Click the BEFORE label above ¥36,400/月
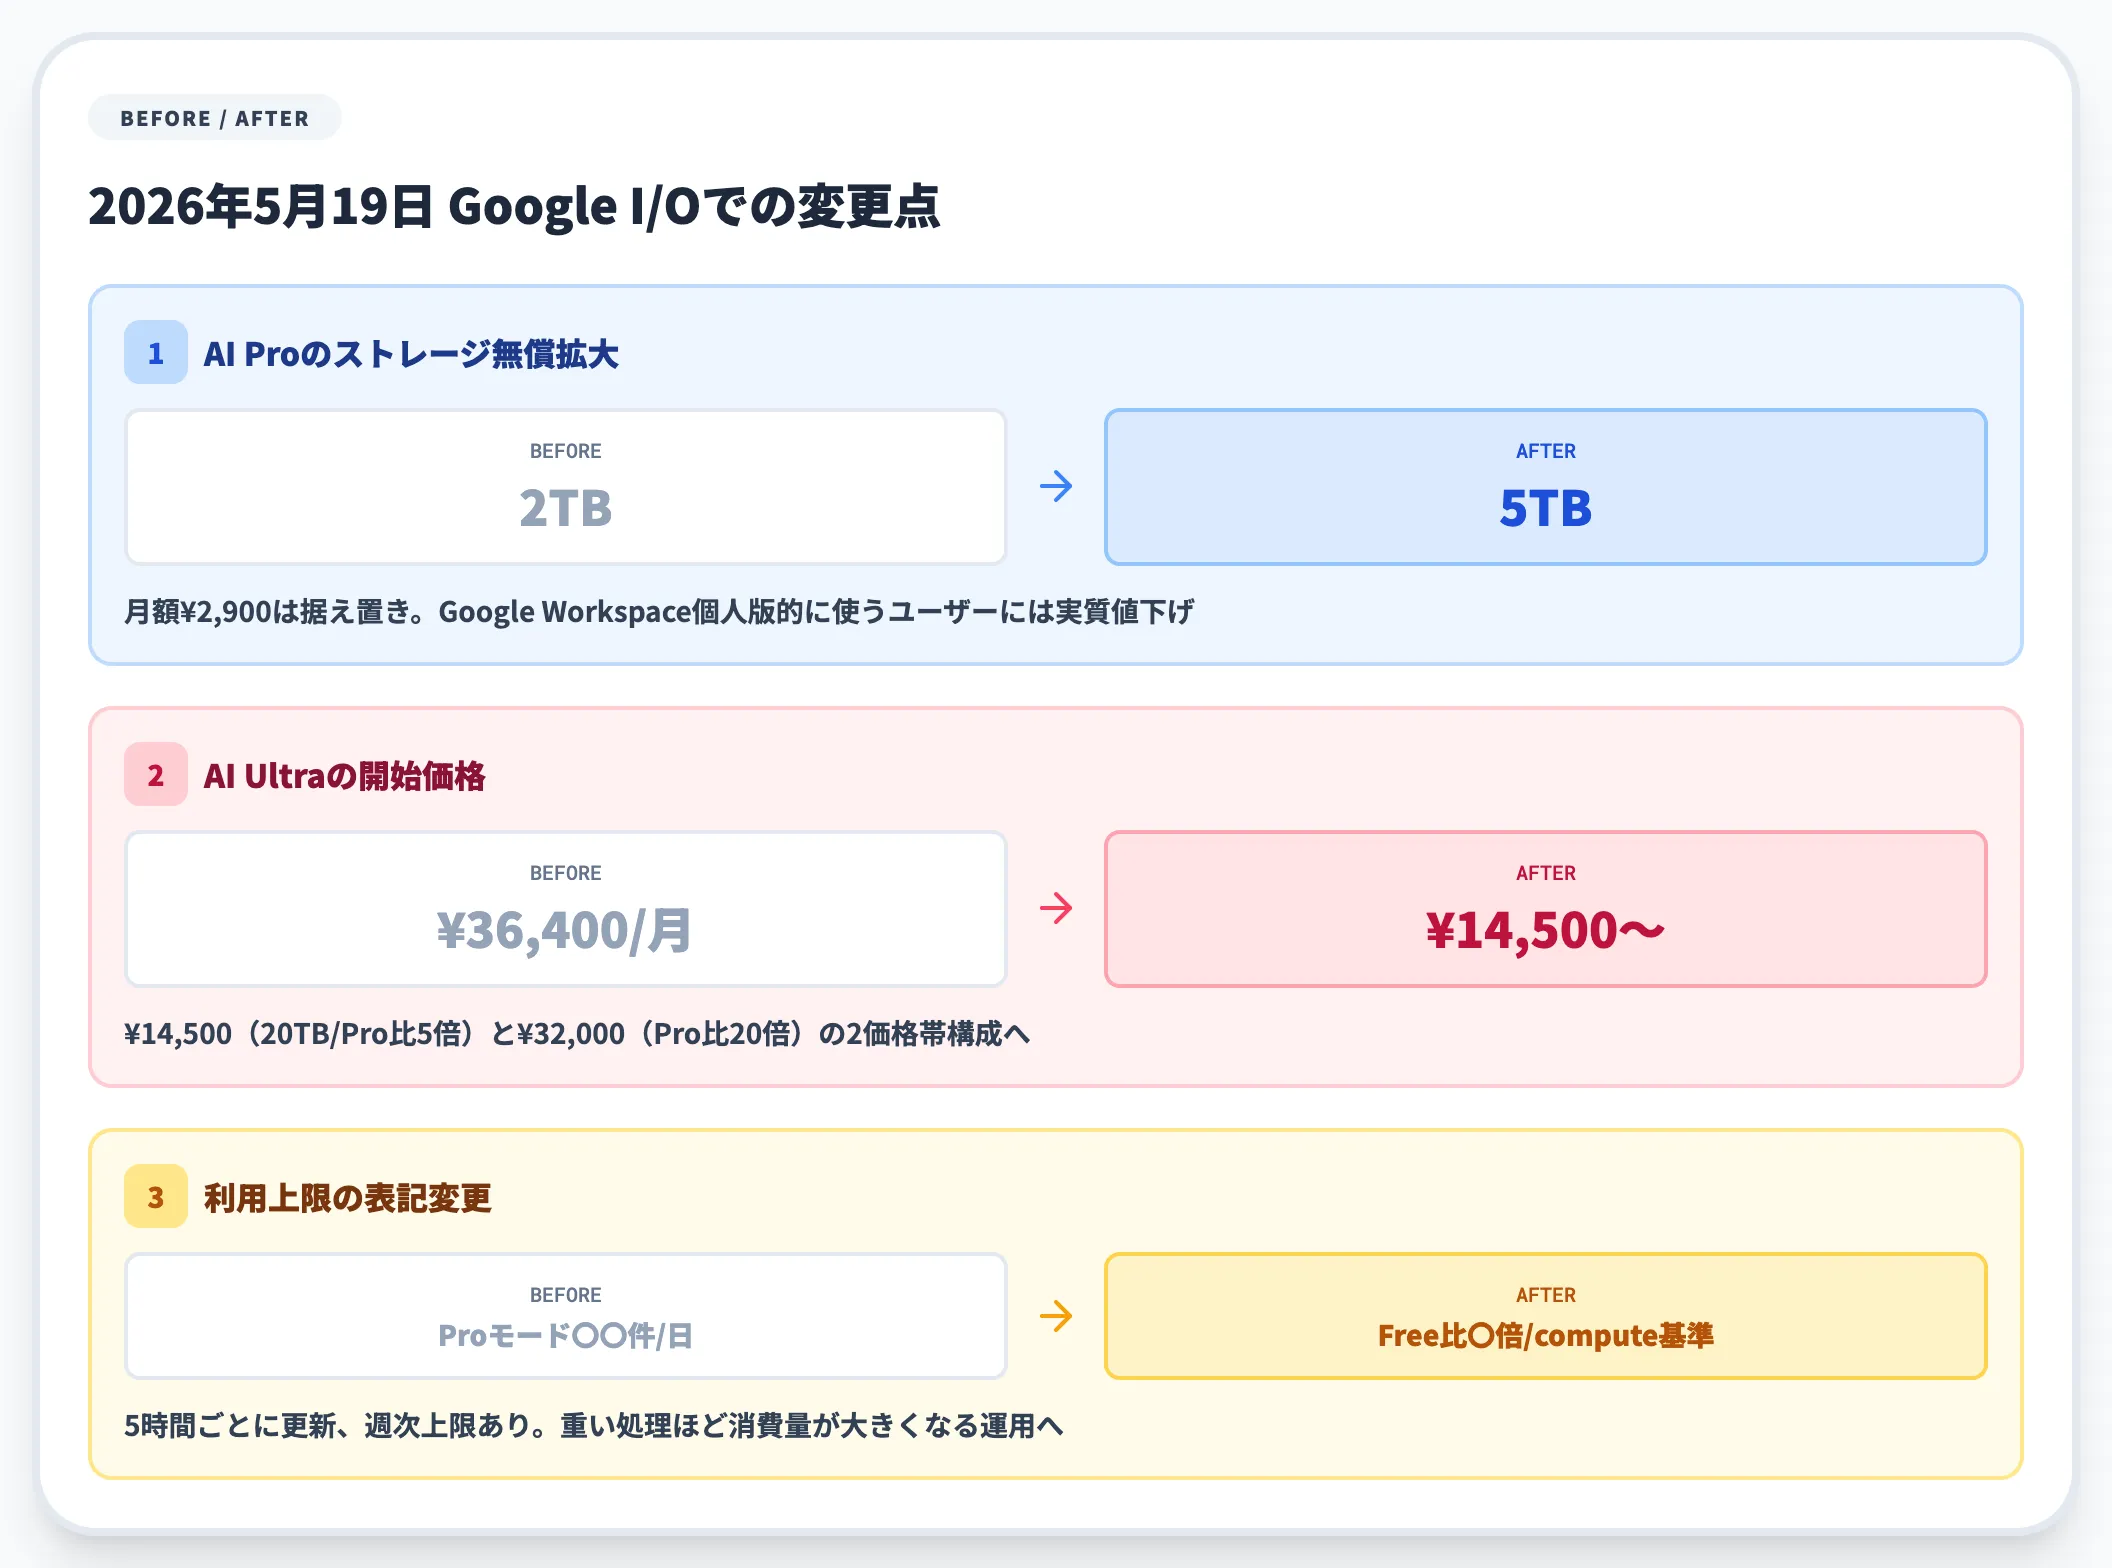The height and width of the screenshot is (1568, 2112). click(x=566, y=873)
